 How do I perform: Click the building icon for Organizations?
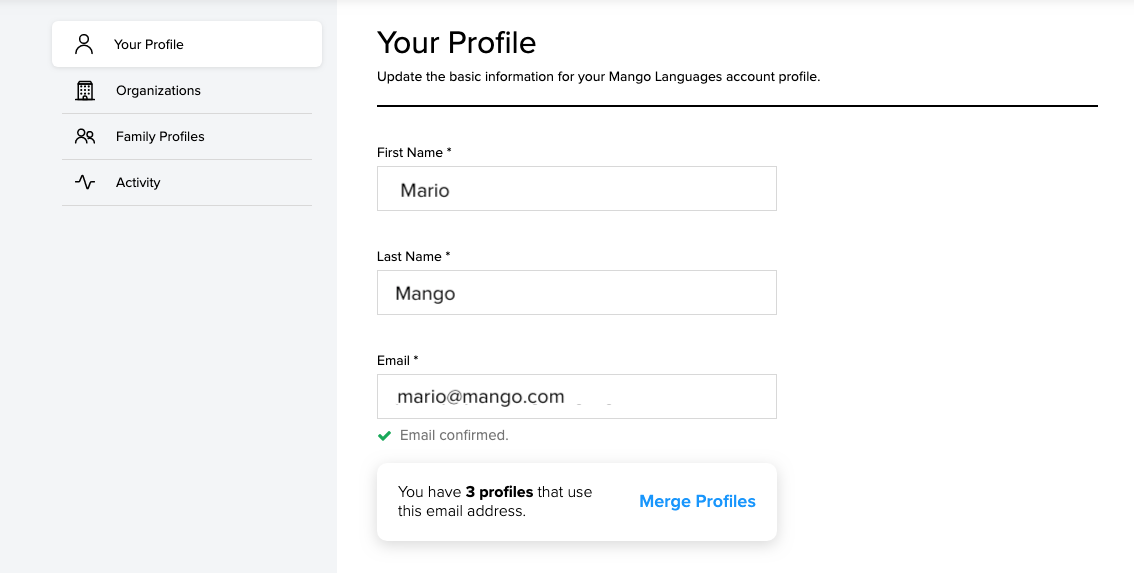pyautogui.click(x=85, y=90)
